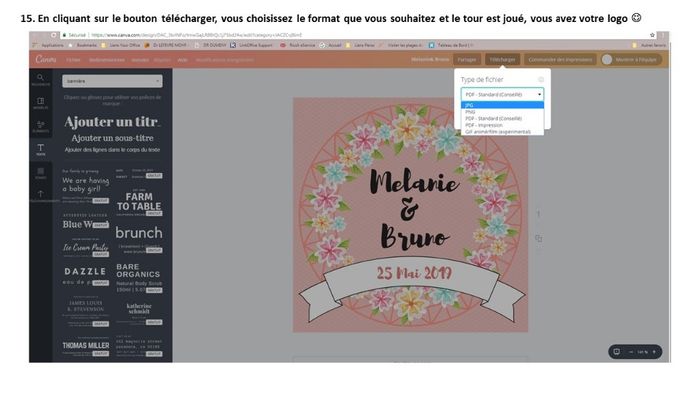
Task: Select the DAZZLE text template
Action: pos(85,275)
